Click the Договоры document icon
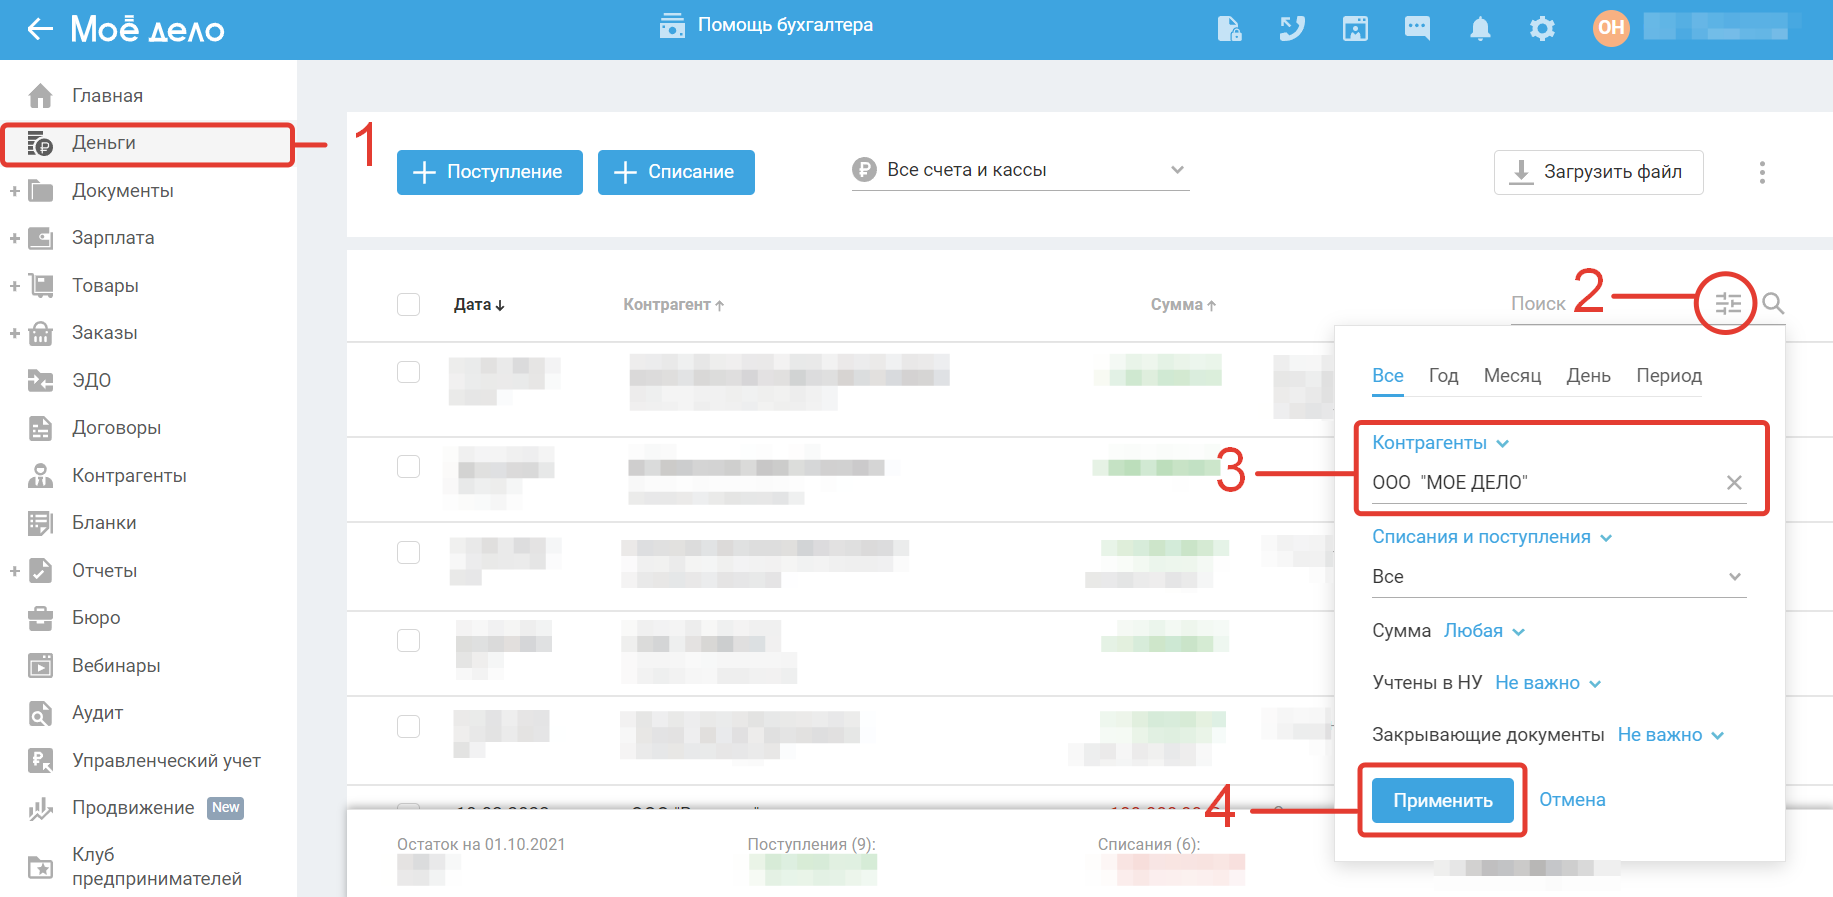 point(41,428)
